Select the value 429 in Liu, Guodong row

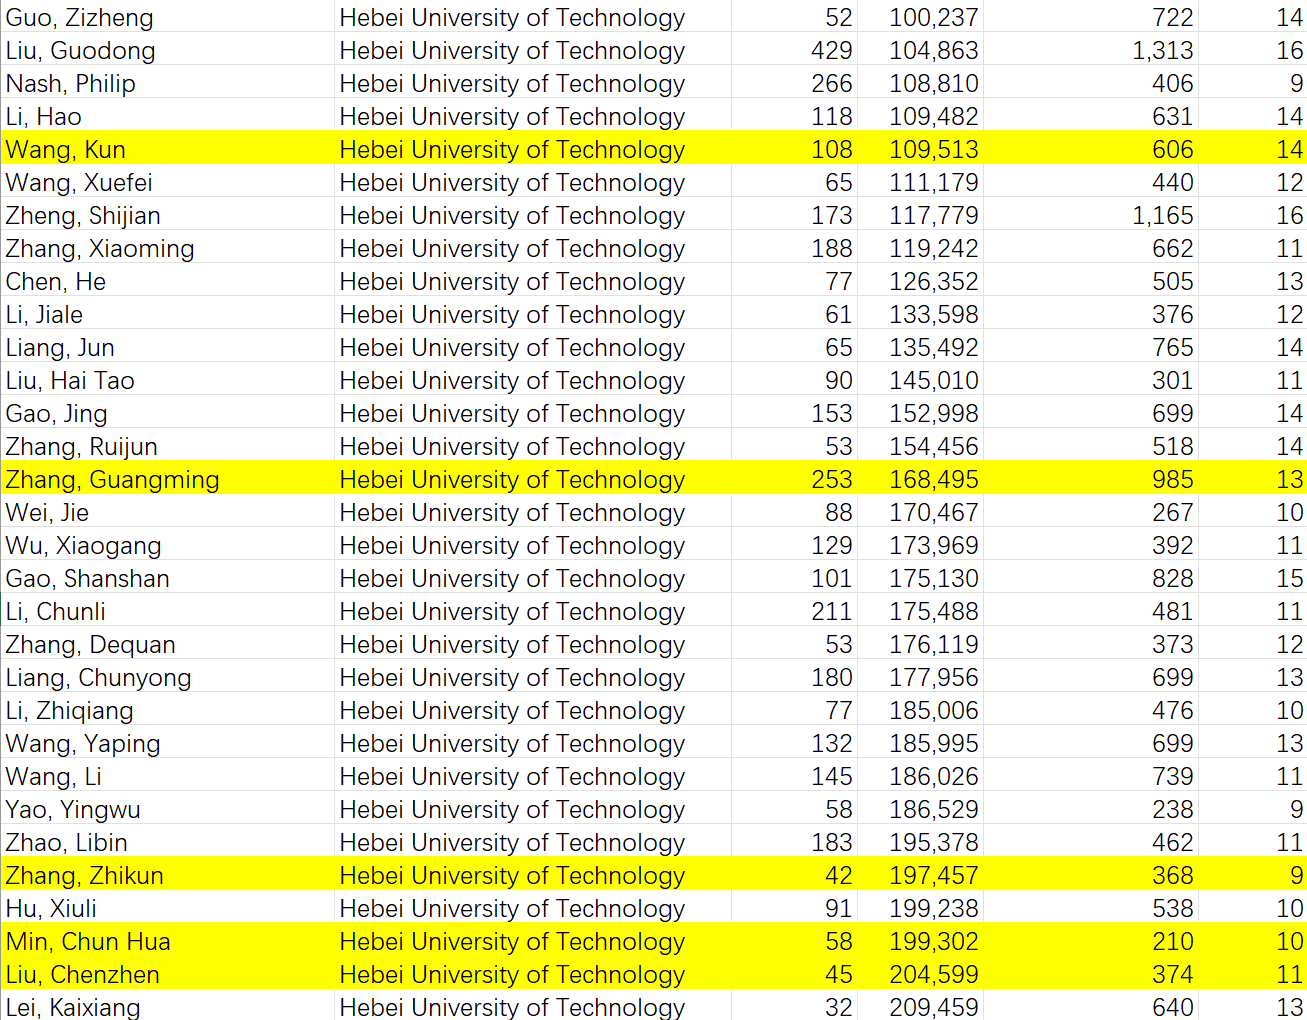pos(831,51)
